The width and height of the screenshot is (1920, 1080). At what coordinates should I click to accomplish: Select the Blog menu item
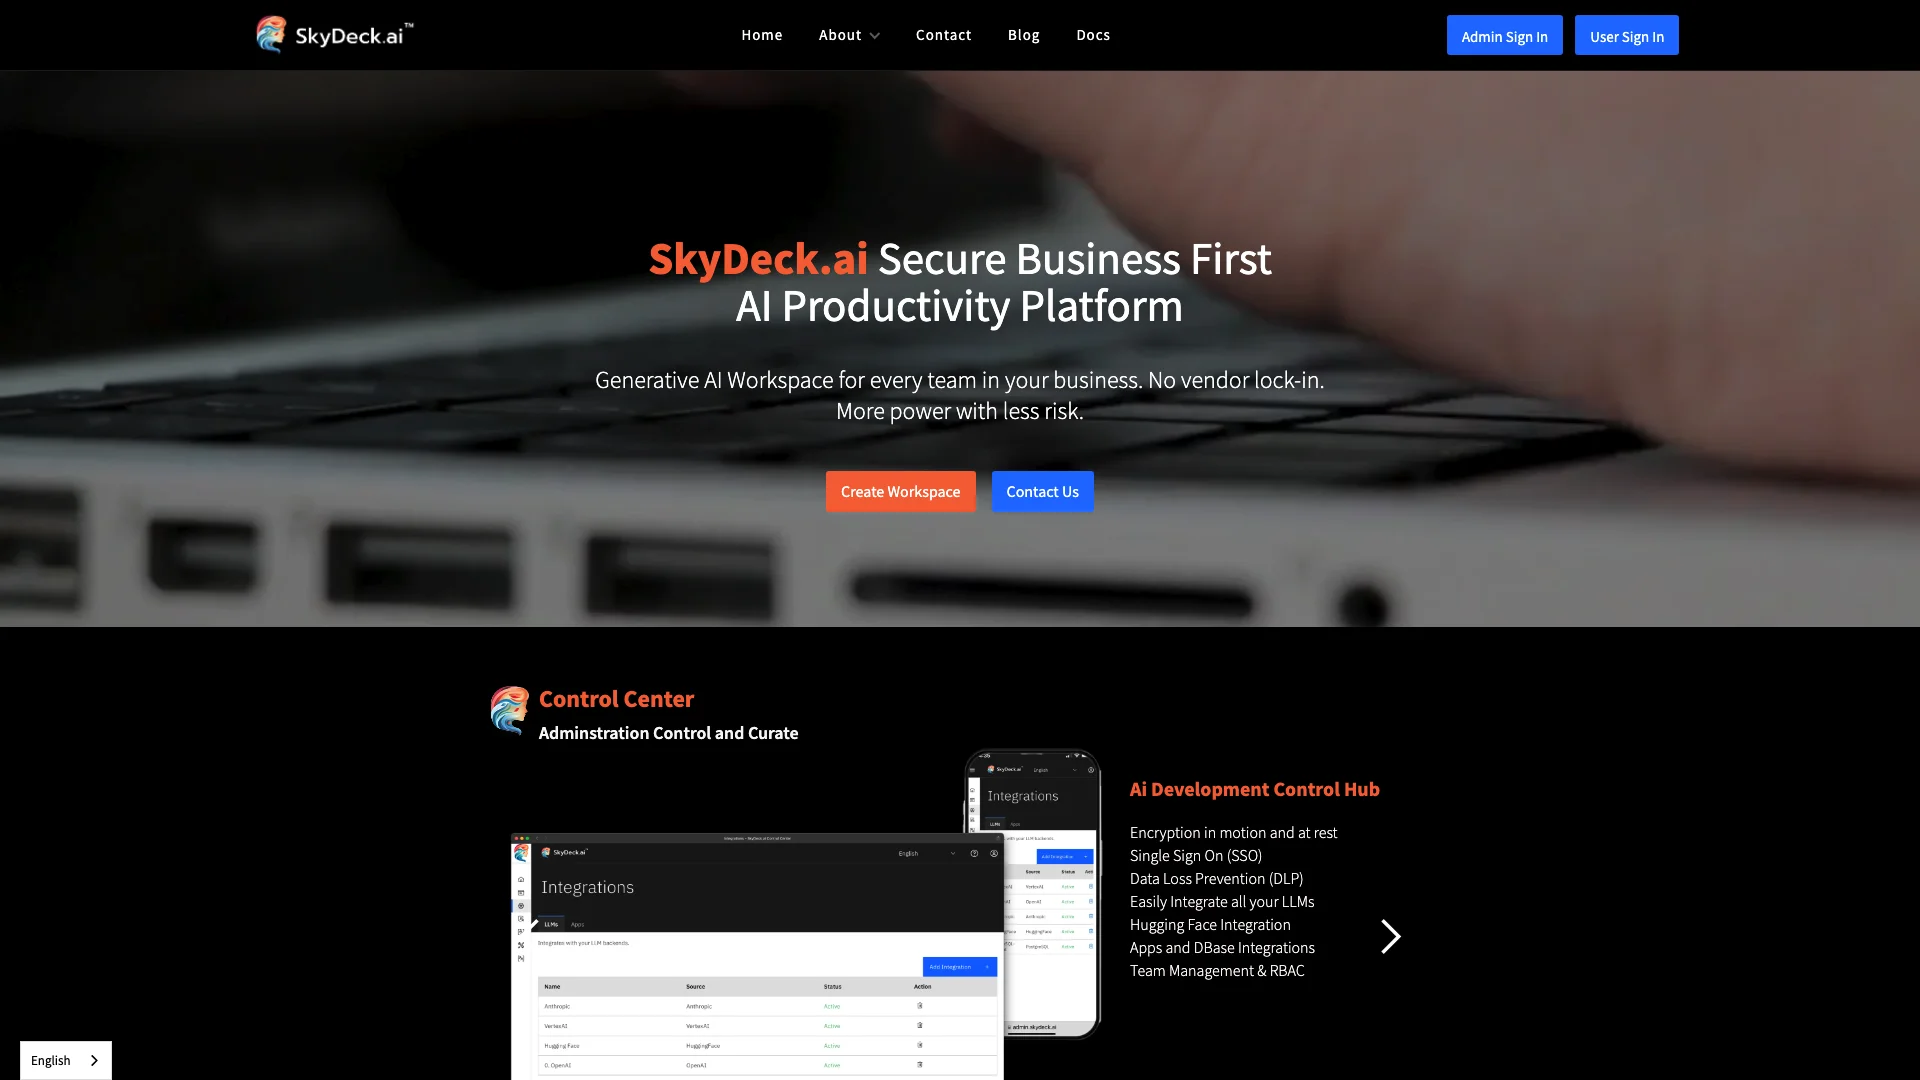click(1023, 36)
